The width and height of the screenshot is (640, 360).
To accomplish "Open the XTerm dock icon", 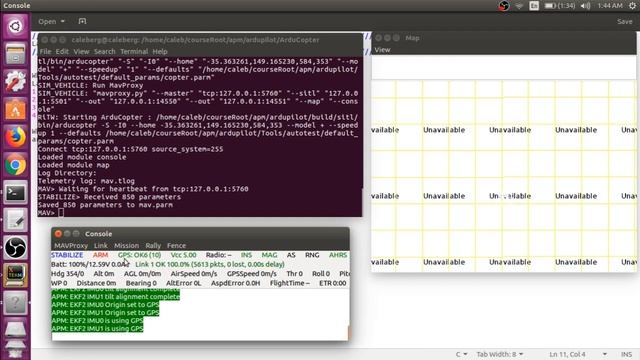I will (15, 276).
